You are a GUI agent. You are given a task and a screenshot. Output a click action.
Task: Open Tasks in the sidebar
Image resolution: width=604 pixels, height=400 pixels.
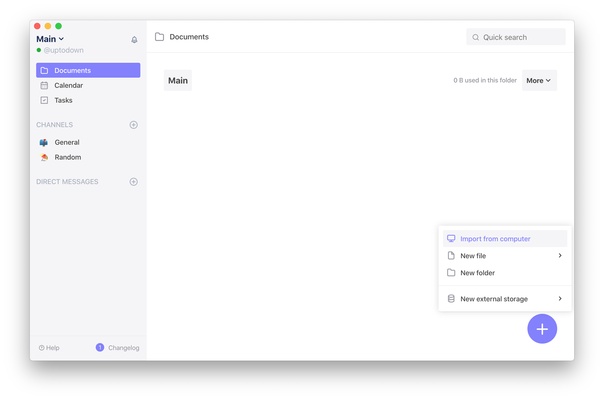[88, 100]
